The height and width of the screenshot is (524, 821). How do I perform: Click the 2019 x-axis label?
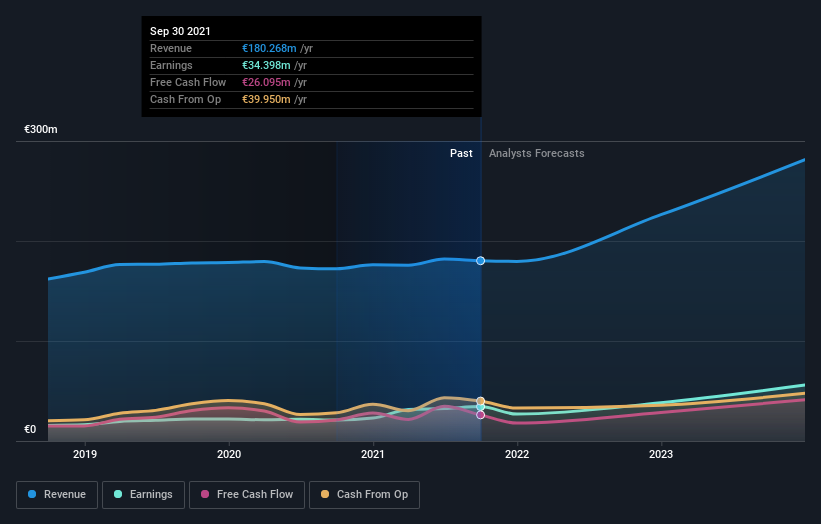pyautogui.click(x=85, y=454)
